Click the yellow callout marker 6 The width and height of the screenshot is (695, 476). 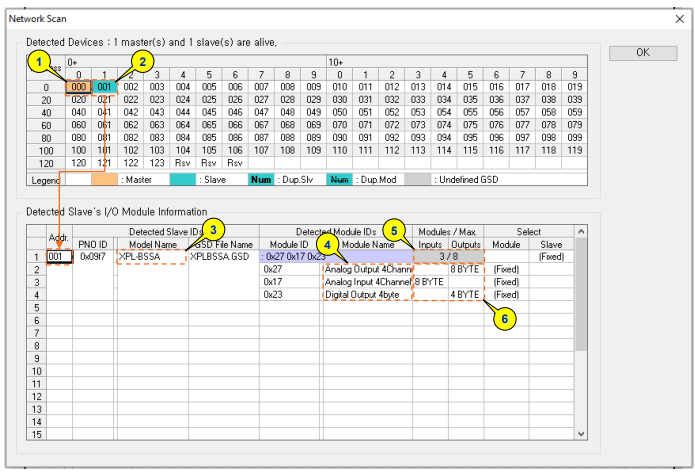pos(504,318)
